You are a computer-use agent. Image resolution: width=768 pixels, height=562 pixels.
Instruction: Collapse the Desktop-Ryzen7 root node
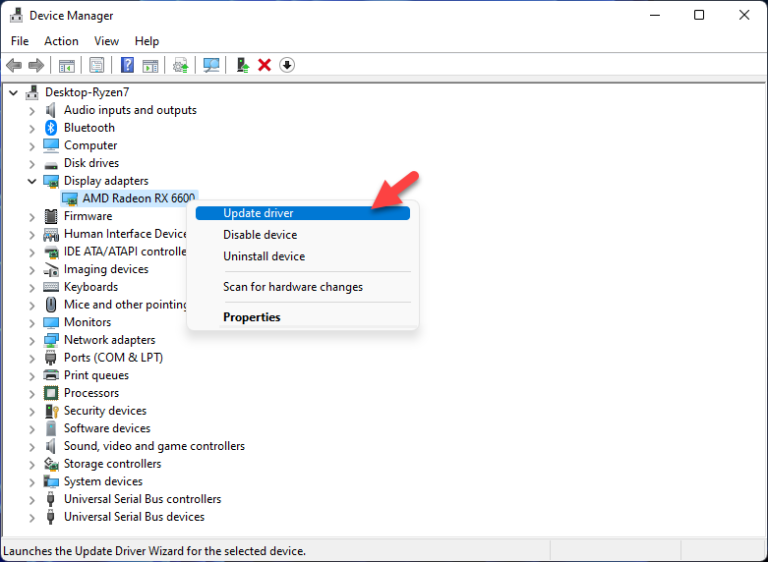[13, 93]
